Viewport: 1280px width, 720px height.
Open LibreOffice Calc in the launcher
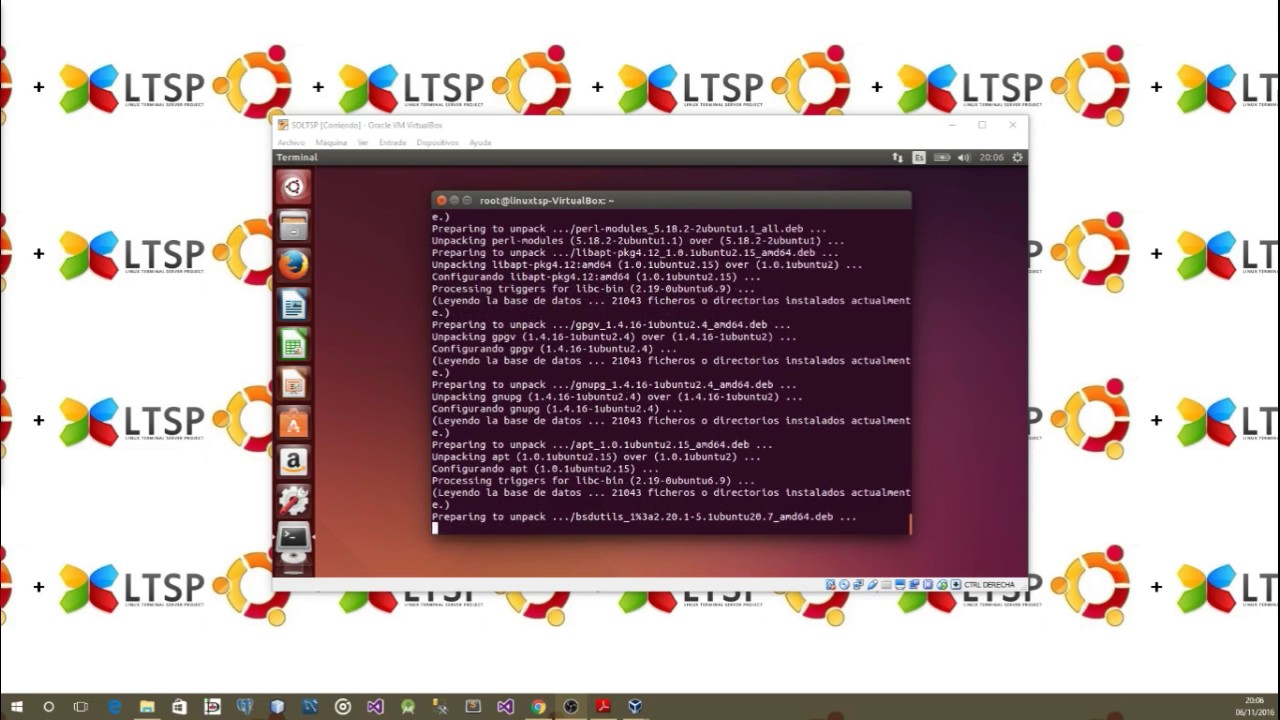pos(293,345)
